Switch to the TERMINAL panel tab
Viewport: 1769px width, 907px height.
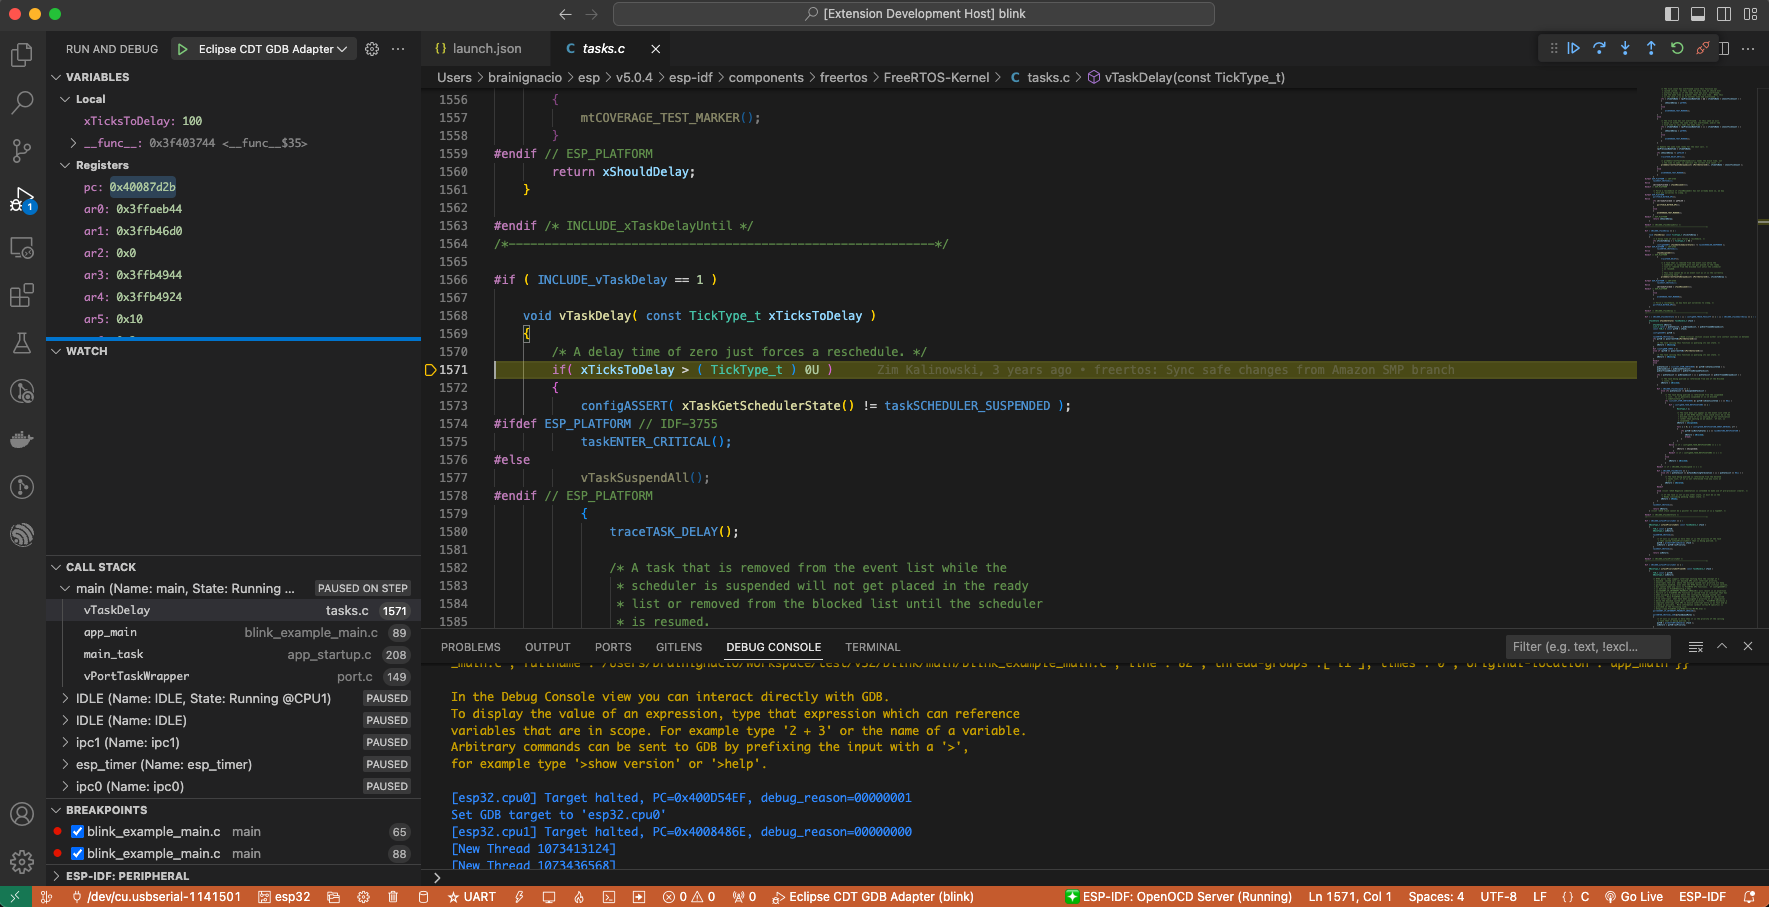pos(872,647)
